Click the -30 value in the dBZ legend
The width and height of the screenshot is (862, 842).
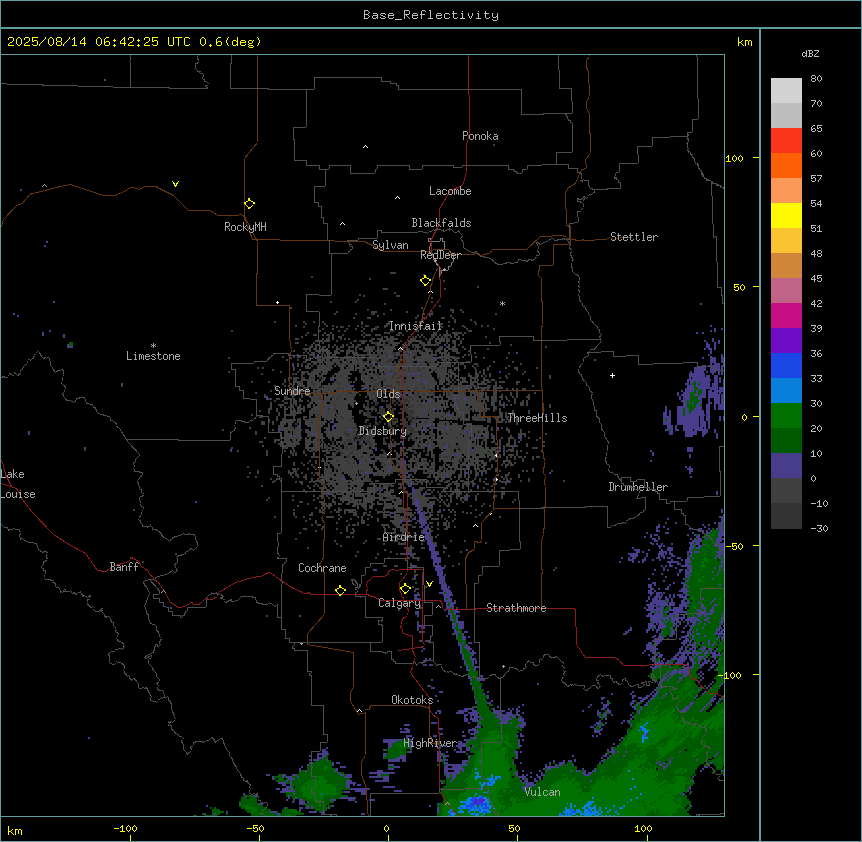[819, 529]
